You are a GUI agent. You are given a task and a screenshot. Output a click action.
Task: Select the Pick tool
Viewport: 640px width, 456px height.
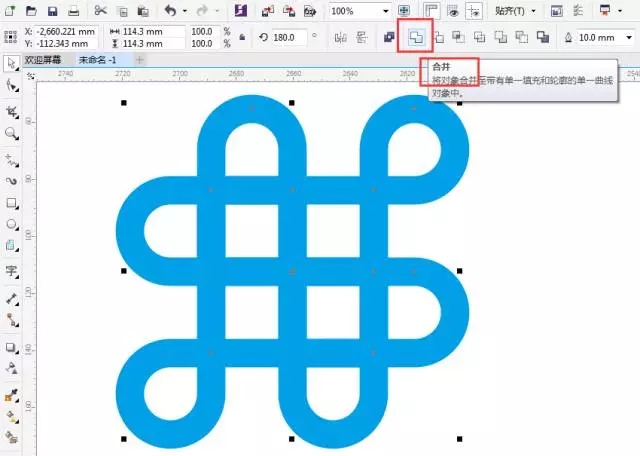click(11, 64)
